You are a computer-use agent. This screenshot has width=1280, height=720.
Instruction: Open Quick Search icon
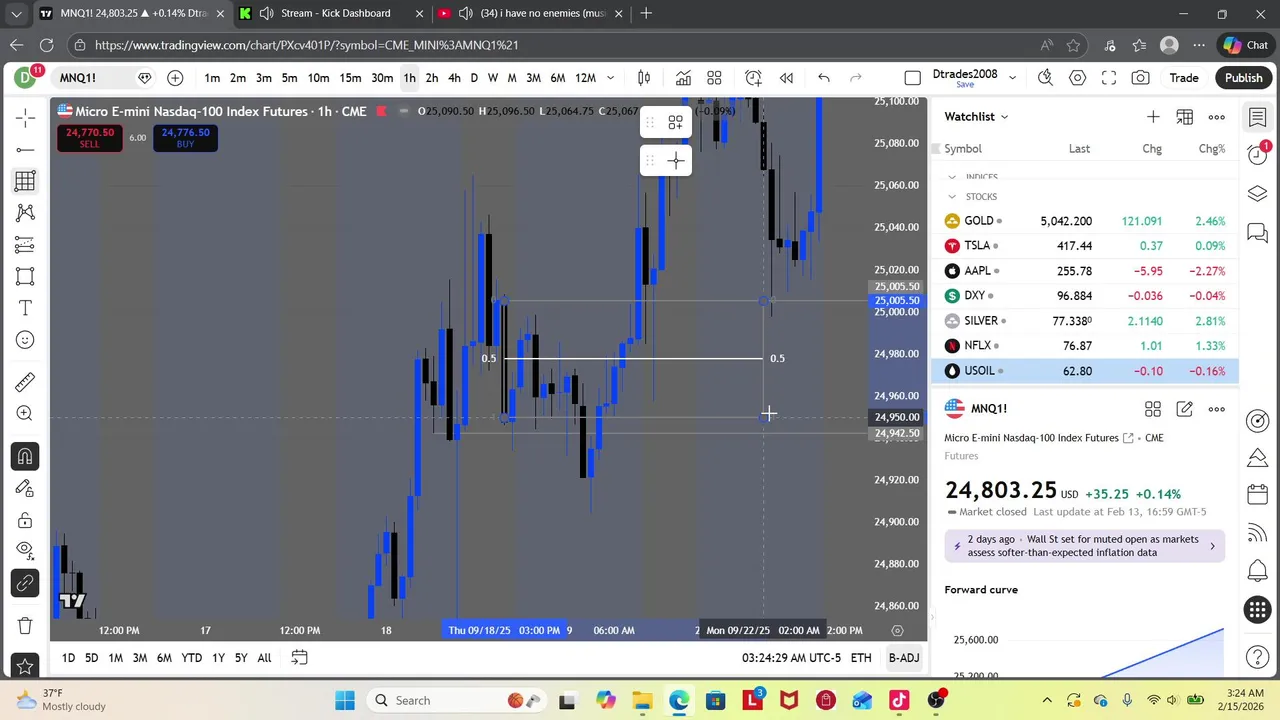1045,78
